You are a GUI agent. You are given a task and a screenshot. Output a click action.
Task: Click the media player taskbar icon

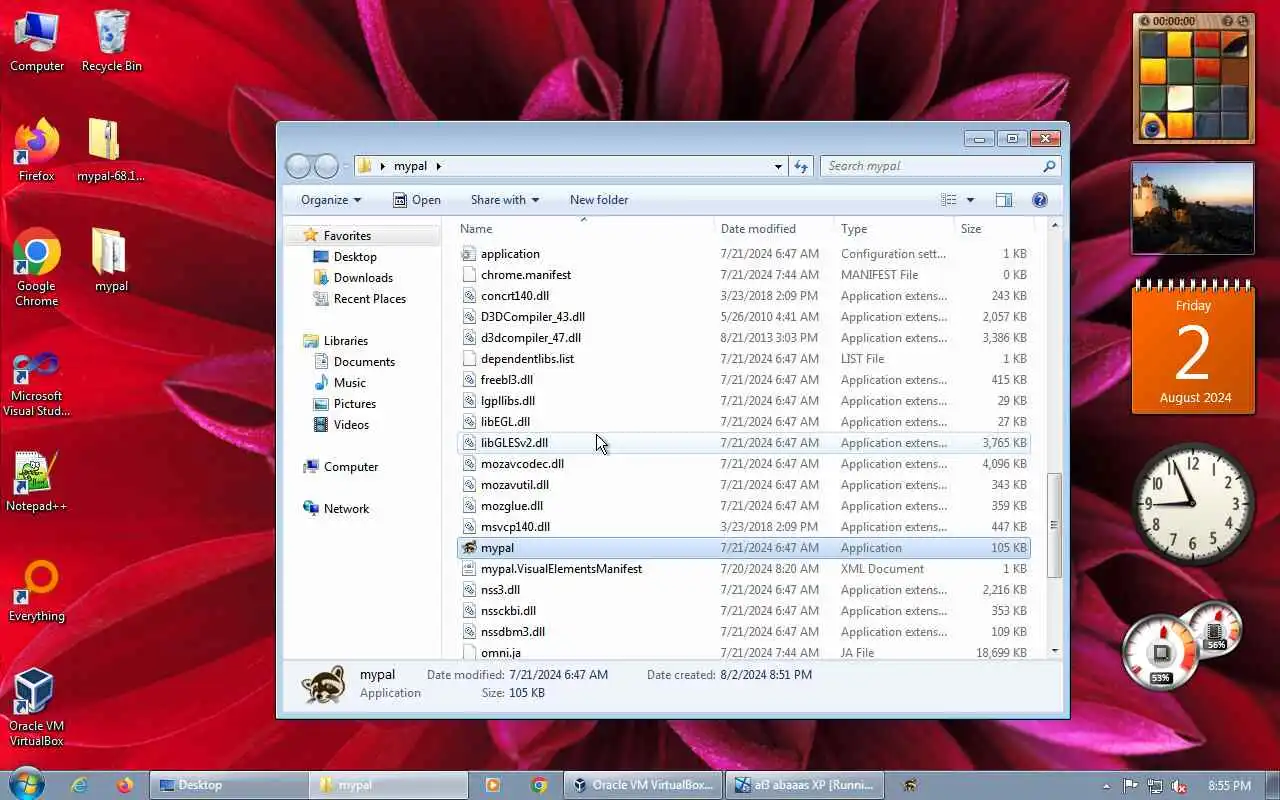[x=493, y=785]
